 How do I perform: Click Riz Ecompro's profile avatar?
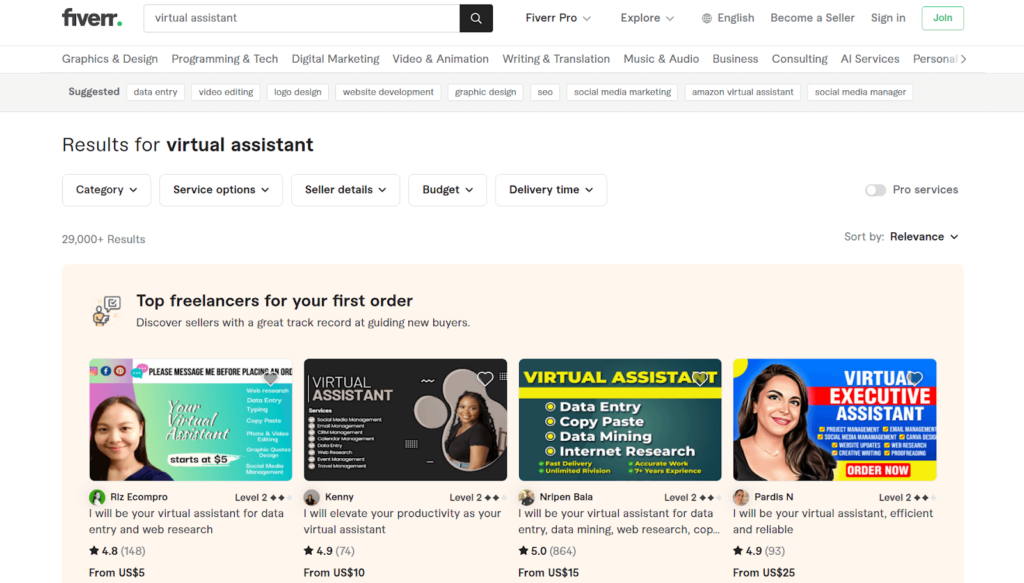tap(97, 497)
